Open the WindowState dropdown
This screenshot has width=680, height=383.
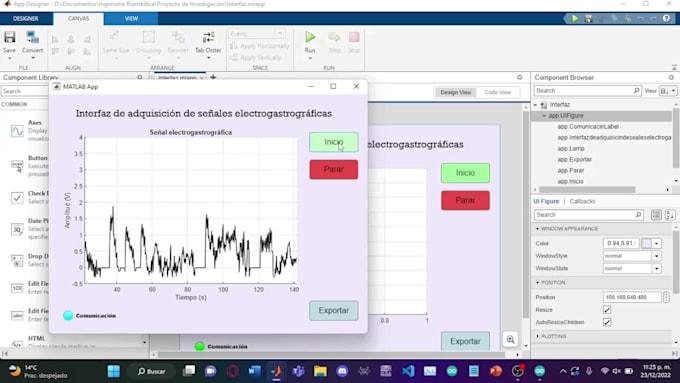pyautogui.click(x=657, y=268)
